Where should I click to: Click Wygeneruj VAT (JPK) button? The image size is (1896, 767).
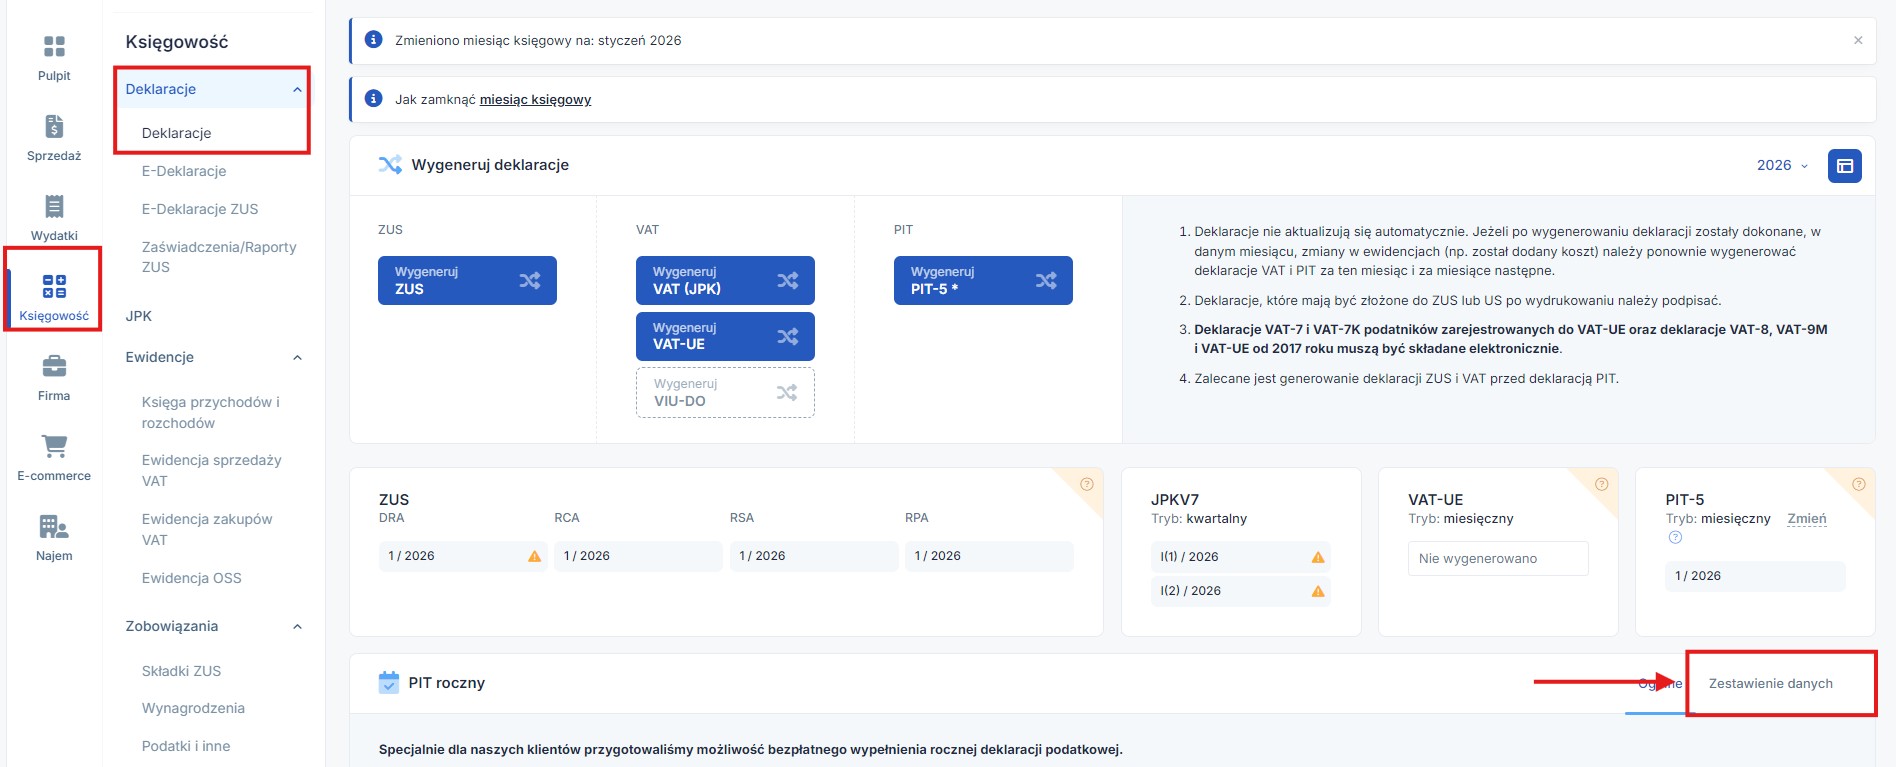[725, 281]
